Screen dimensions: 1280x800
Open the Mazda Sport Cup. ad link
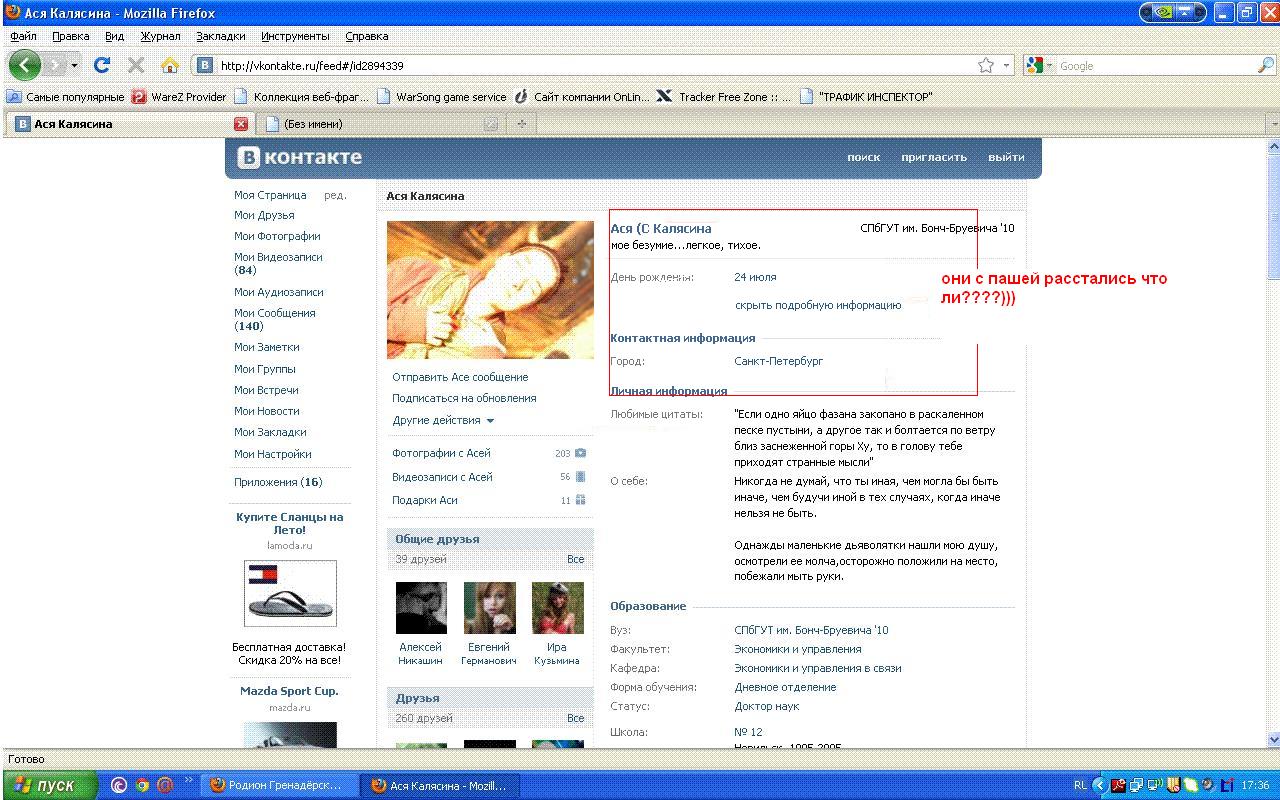pos(289,691)
